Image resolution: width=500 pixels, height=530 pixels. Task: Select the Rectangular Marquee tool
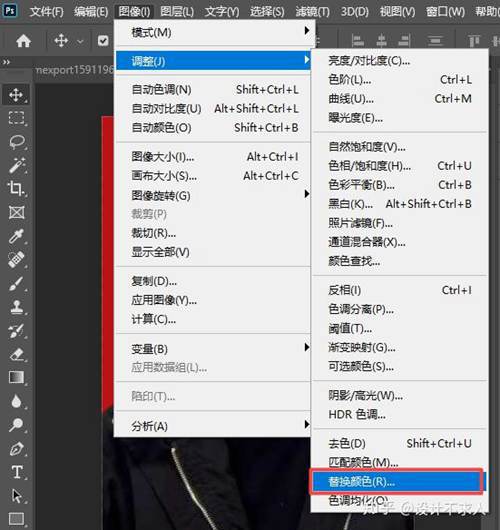(16, 118)
